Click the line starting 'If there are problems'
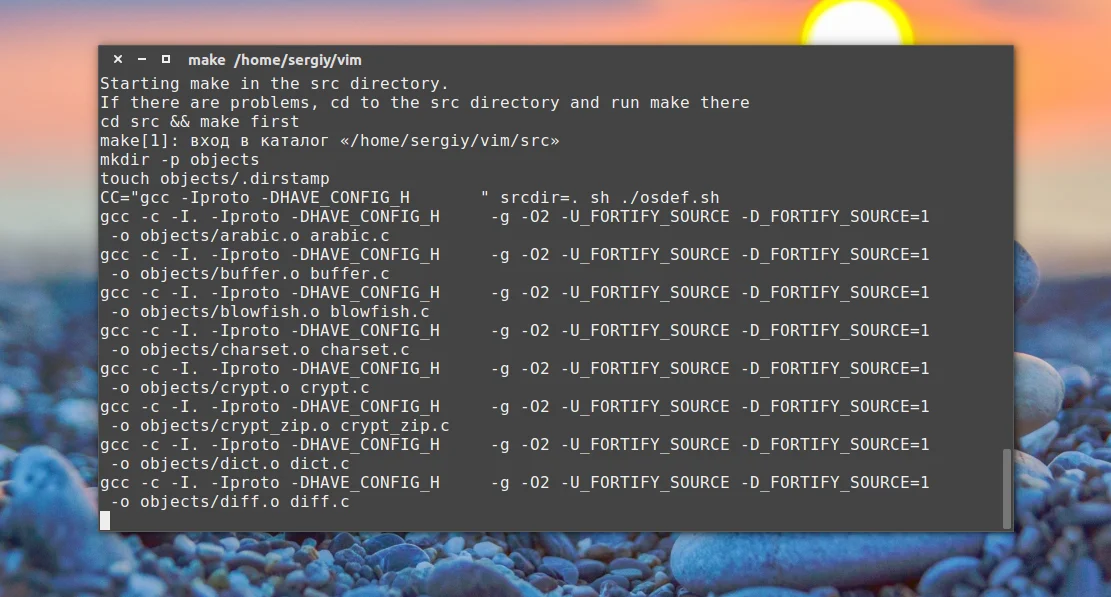Image resolution: width=1111 pixels, height=597 pixels. tap(424, 103)
